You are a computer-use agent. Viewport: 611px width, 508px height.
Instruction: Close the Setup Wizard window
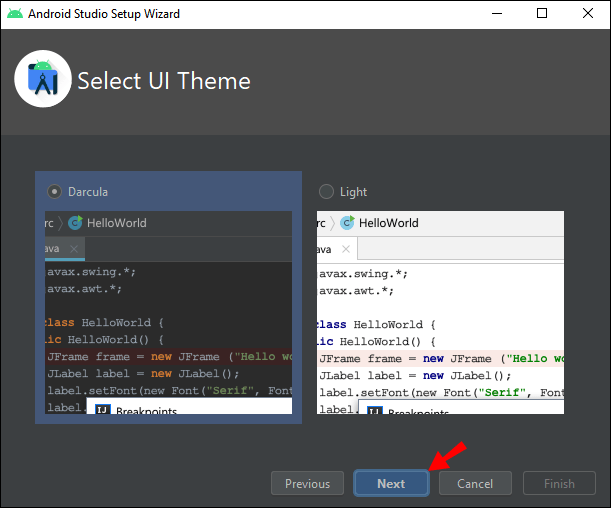(588, 14)
